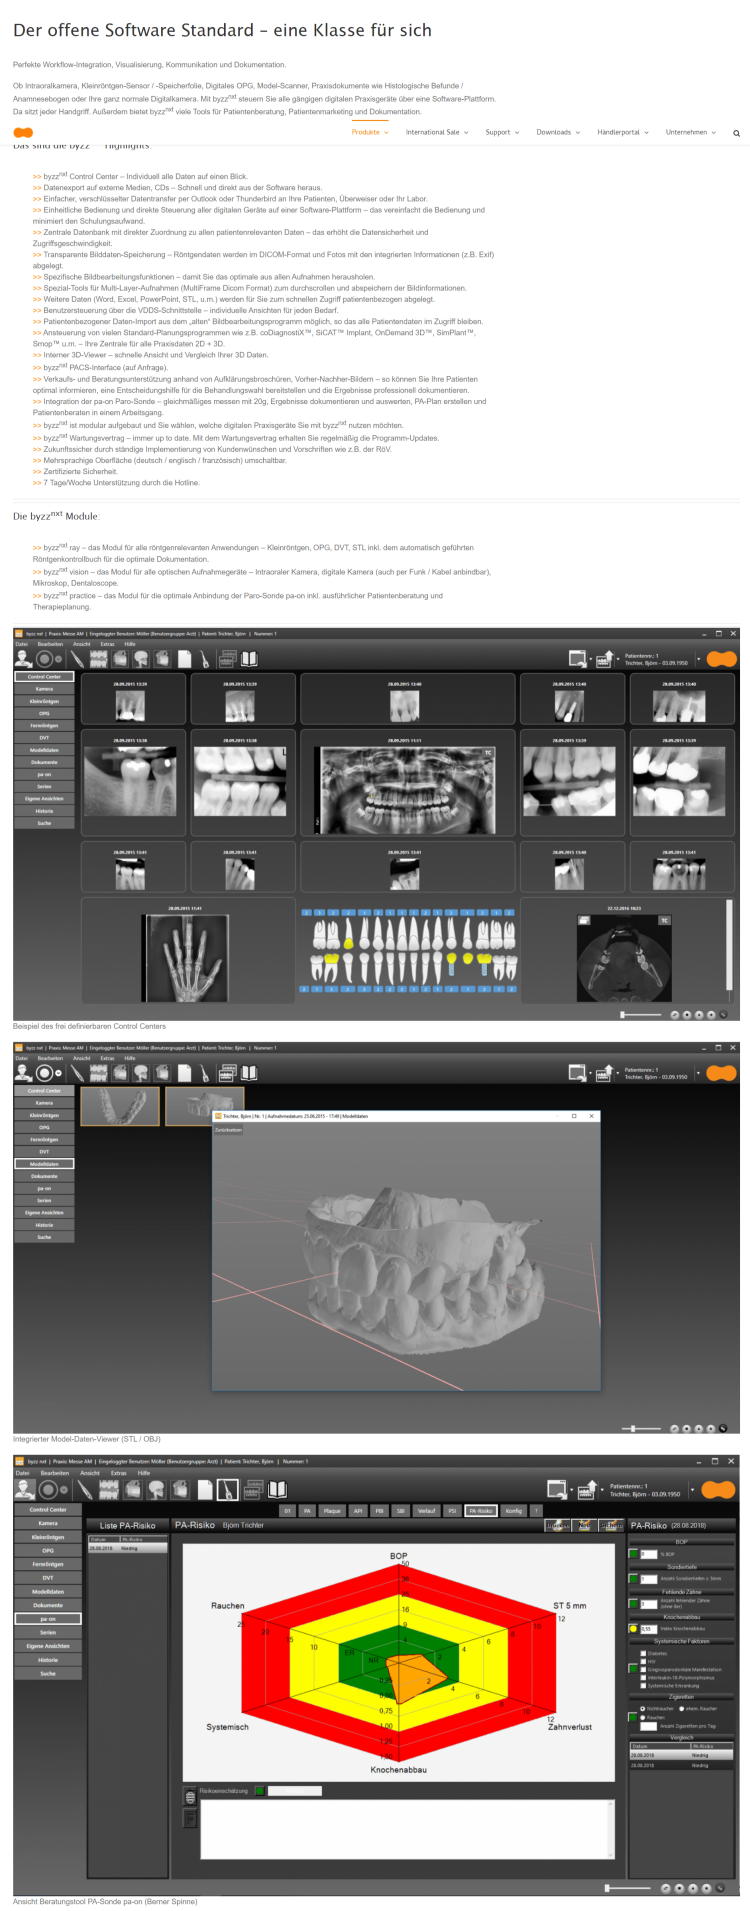The width and height of the screenshot is (750, 1911).
Task: Click the % BOP input field
Action: 649,1554
